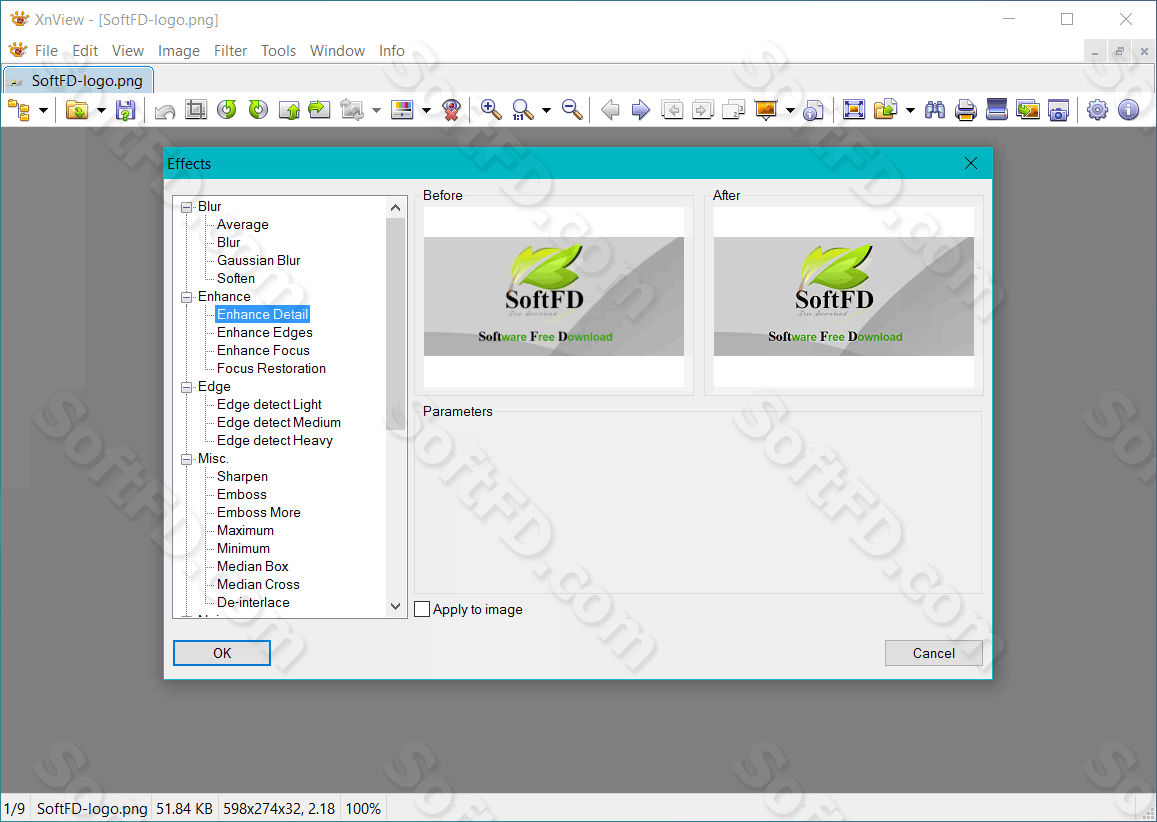Click the Next page icon

point(702,111)
